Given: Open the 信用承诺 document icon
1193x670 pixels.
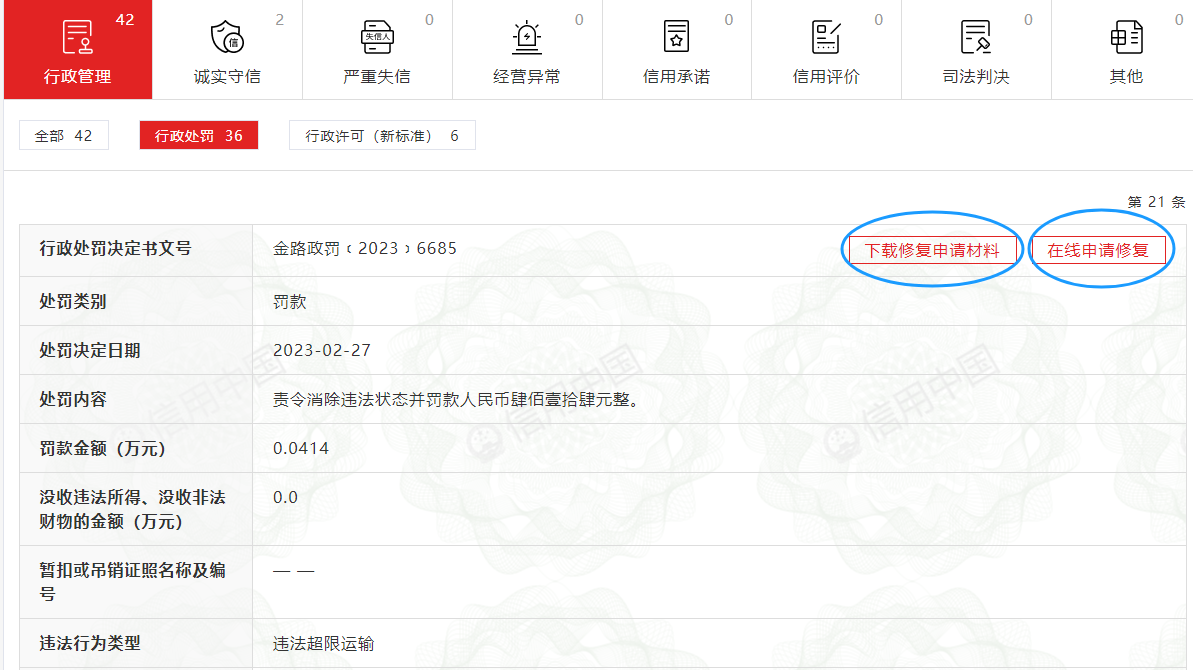Looking at the screenshot, I should [x=676, y=37].
